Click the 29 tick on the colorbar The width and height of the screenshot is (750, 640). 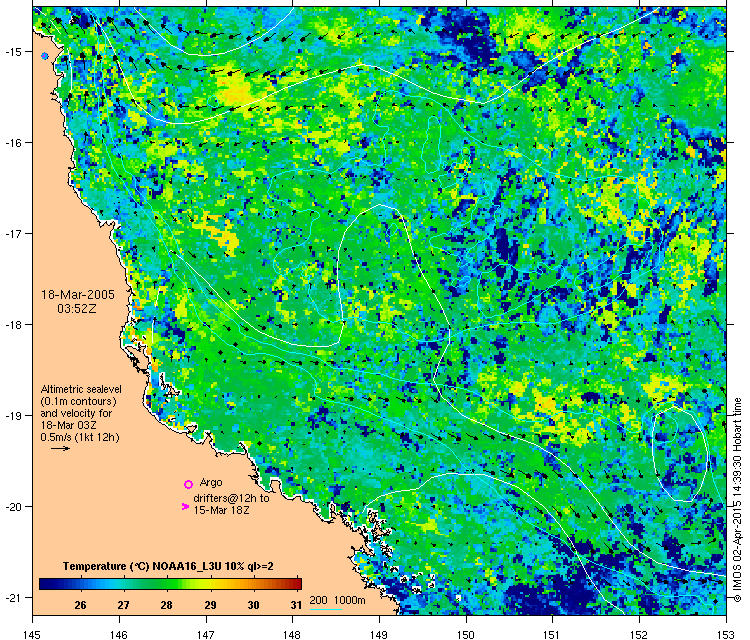coord(210,605)
